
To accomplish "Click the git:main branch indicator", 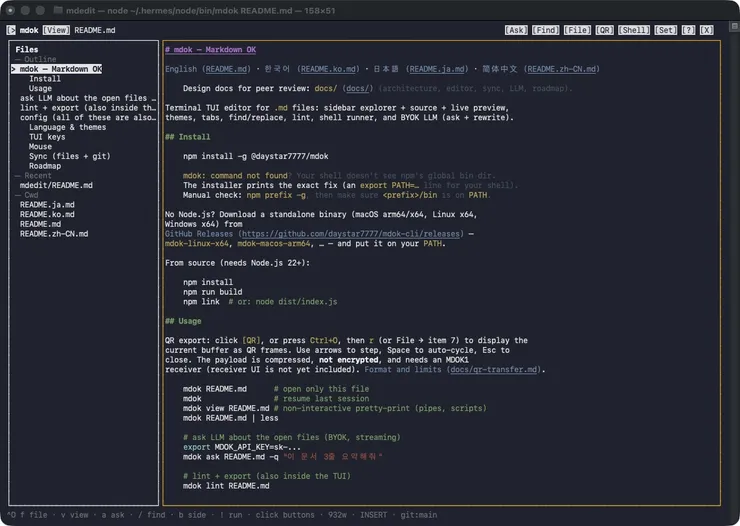I will tap(419, 515).
